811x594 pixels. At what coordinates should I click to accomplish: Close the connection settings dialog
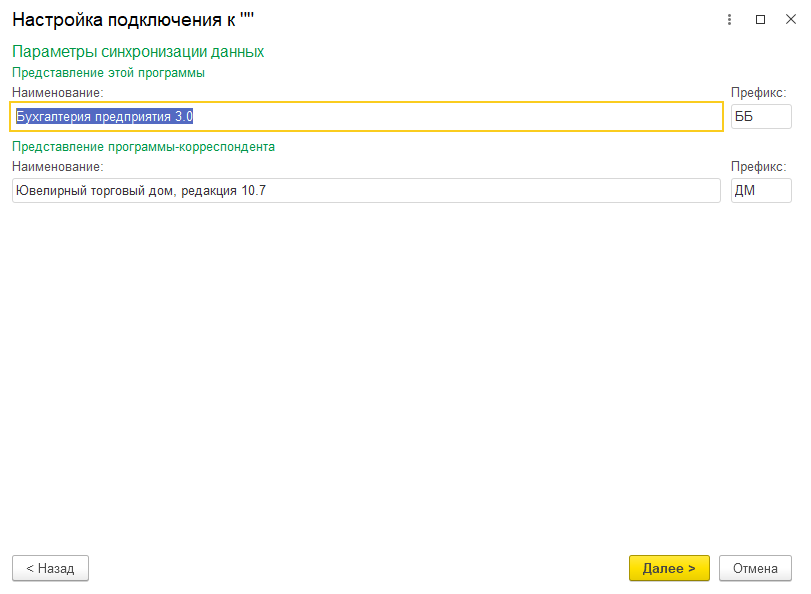(x=791, y=20)
